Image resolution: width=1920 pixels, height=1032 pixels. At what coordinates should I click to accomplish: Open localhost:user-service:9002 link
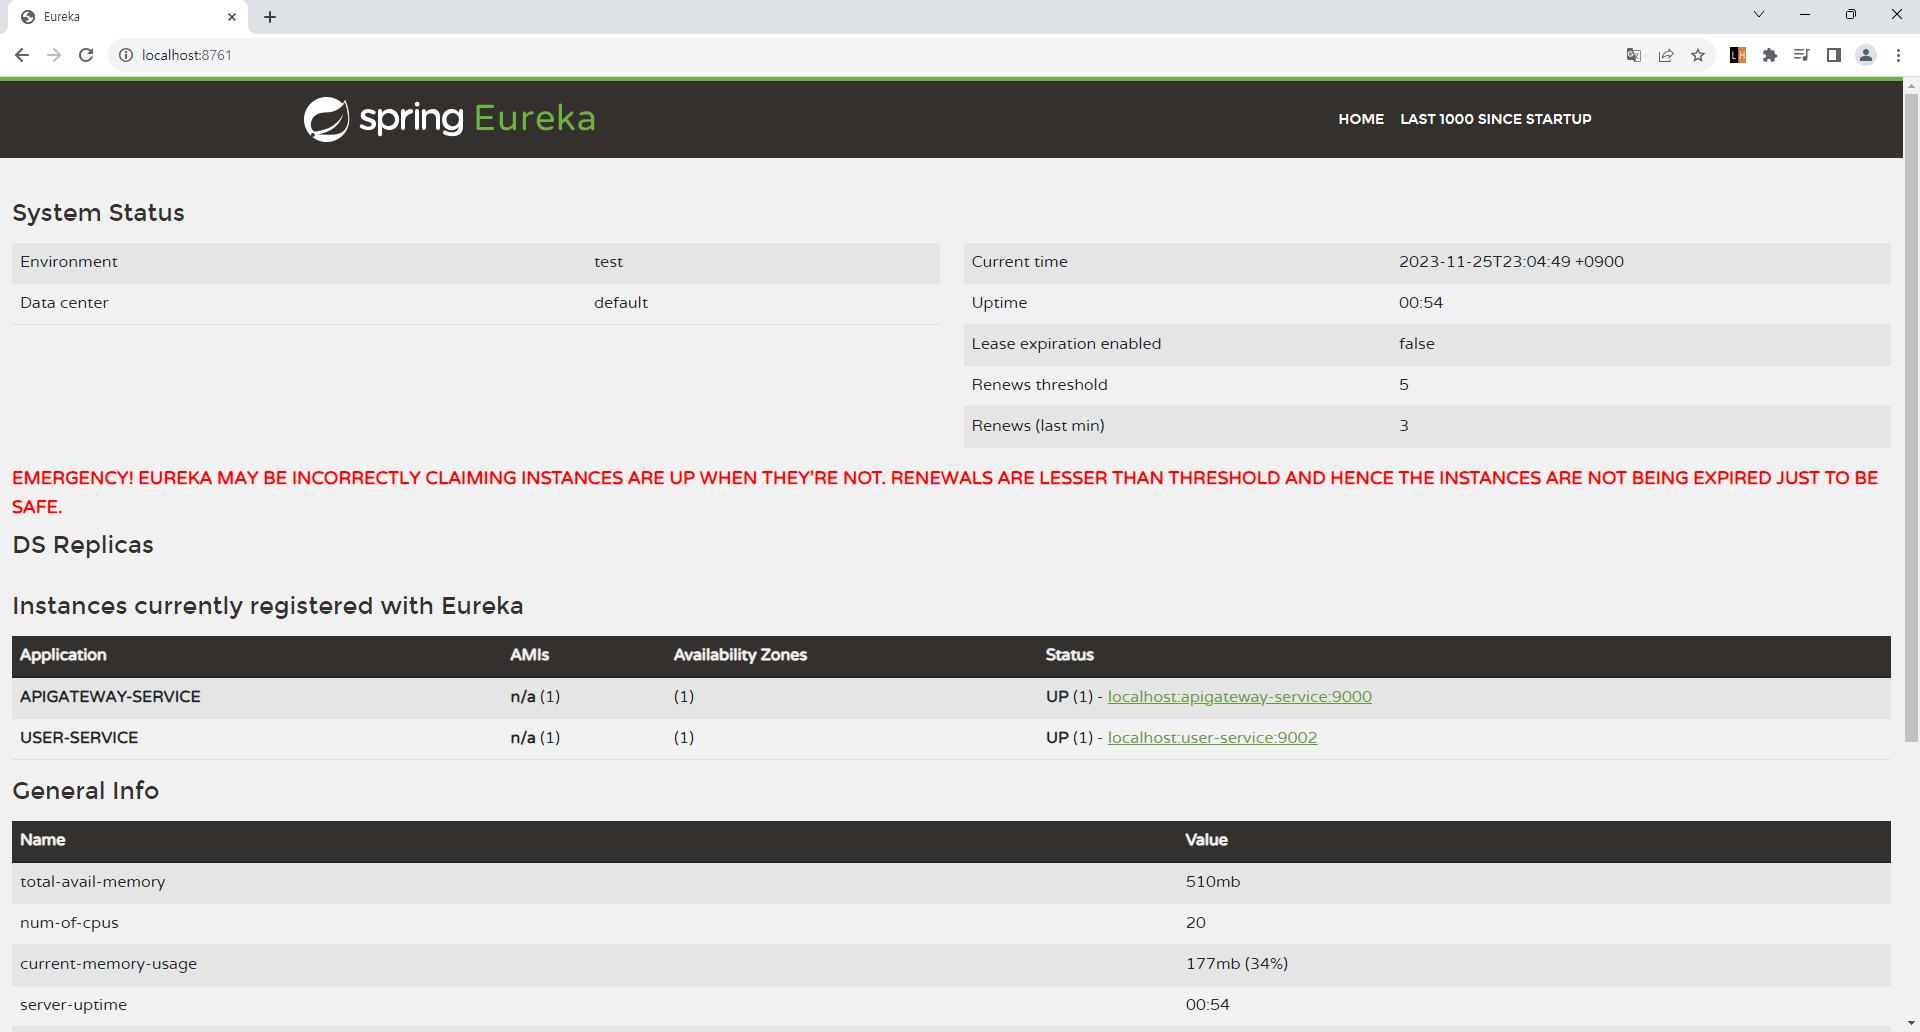[x=1212, y=738]
